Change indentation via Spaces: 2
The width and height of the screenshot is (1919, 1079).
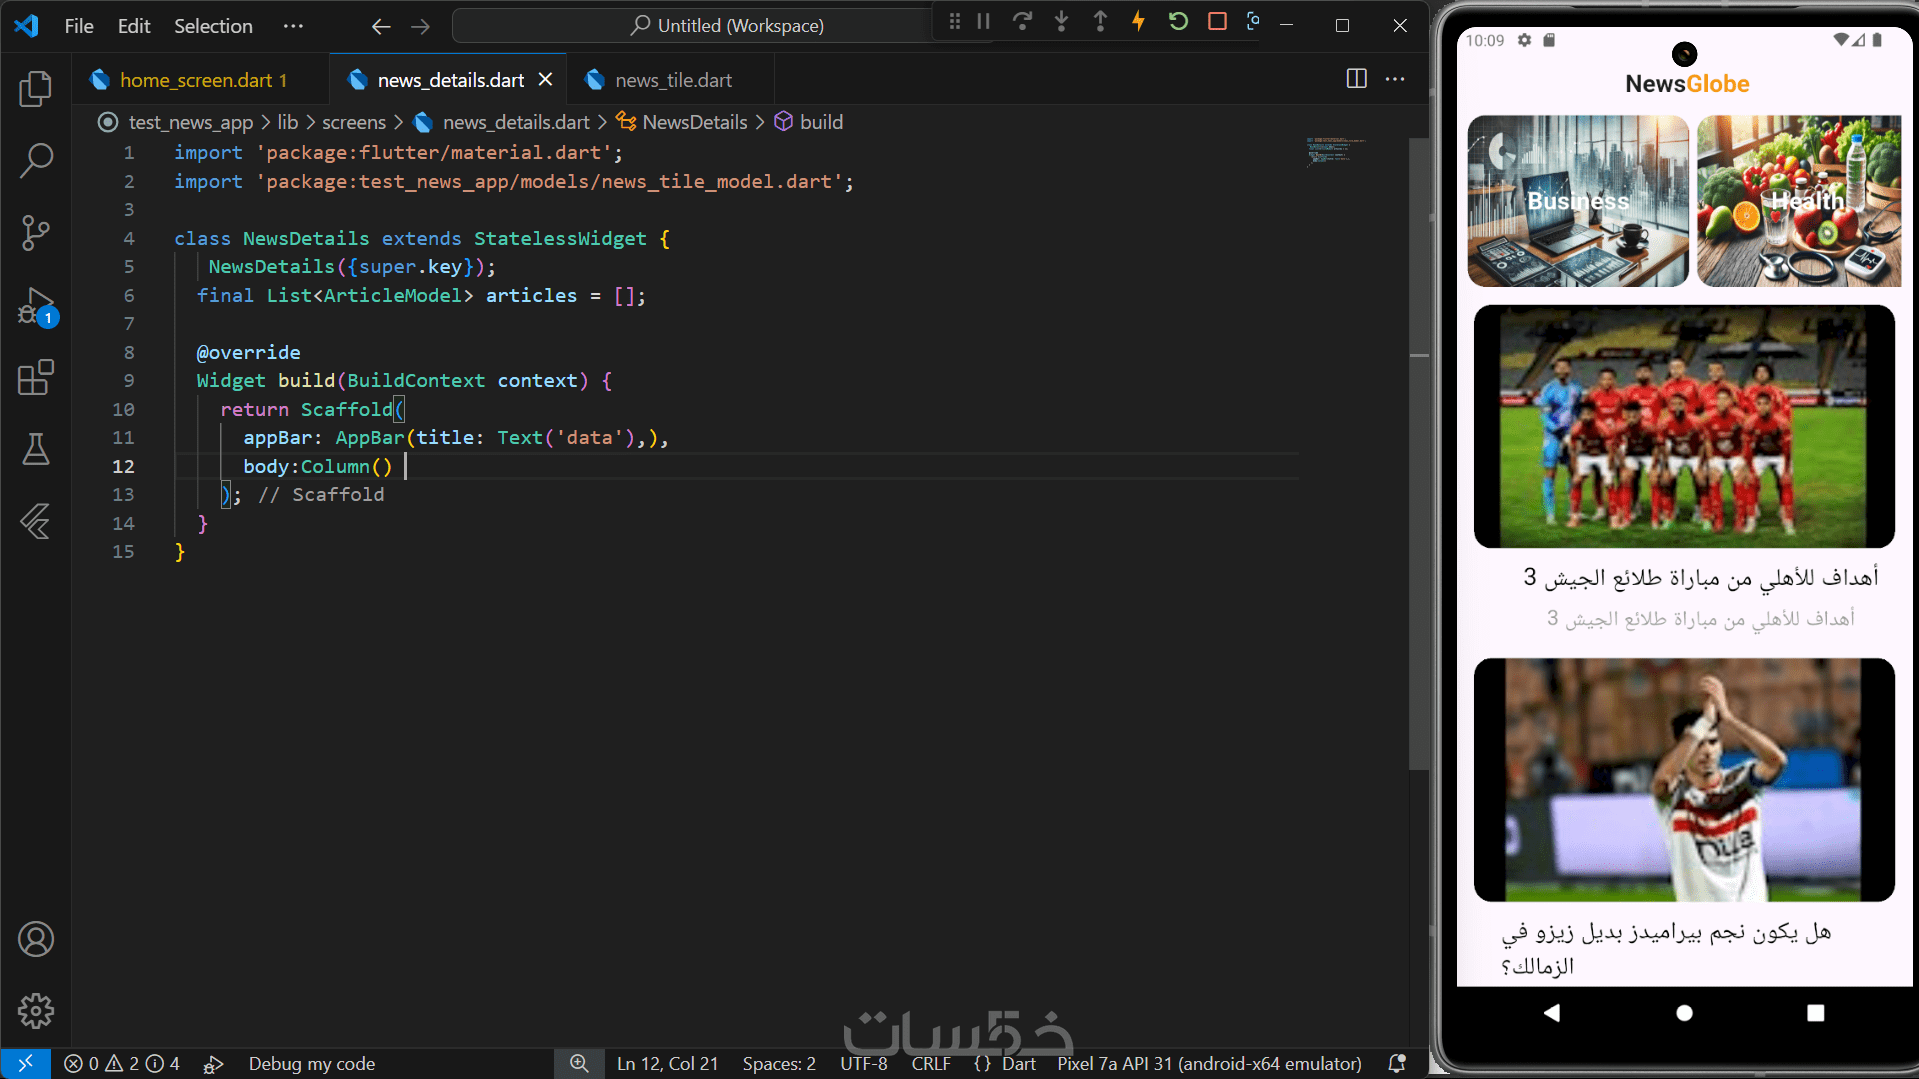(x=779, y=1063)
